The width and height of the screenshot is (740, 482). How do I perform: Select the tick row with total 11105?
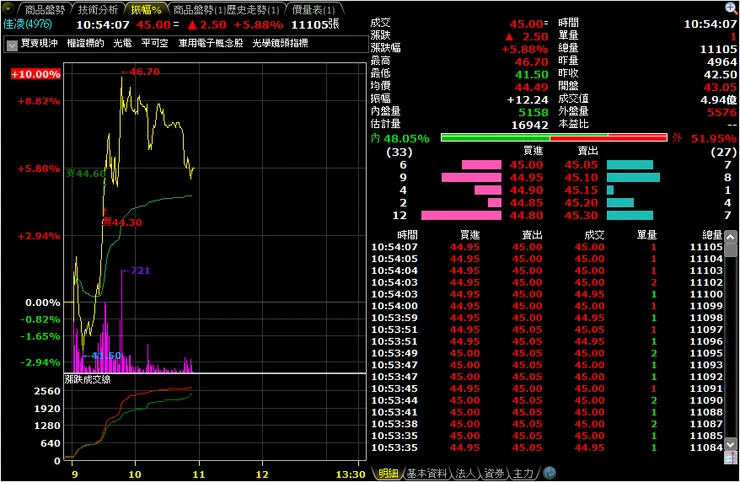tap(547, 247)
